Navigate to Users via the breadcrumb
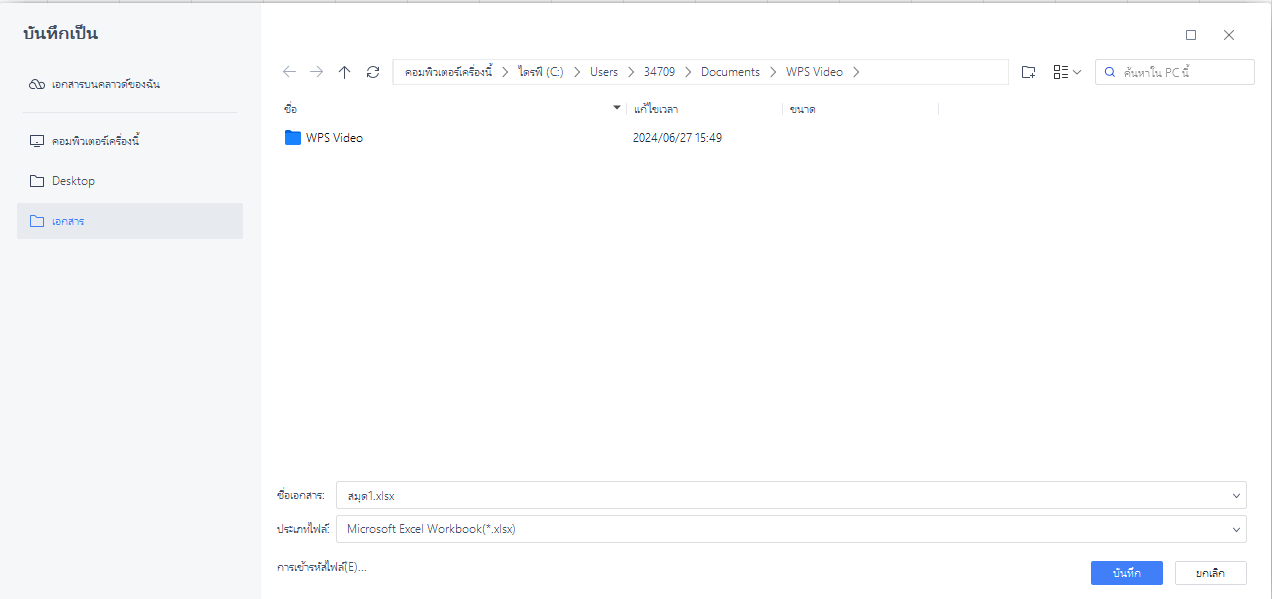Image resolution: width=1272 pixels, height=599 pixels. coord(604,71)
